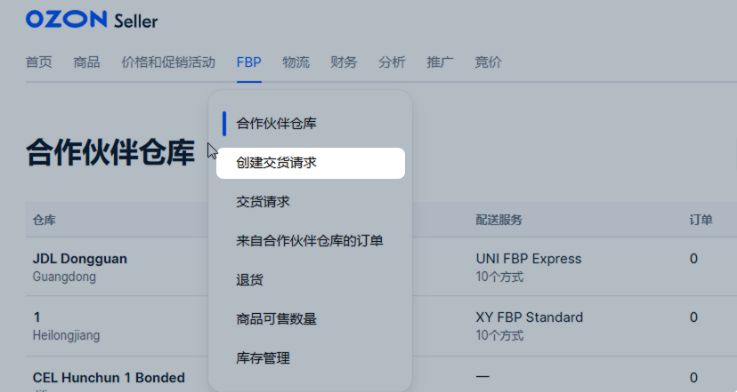Click 10个方式 under UNI FBP Express
Viewport: 737px width, 392px height.
click(x=500, y=277)
